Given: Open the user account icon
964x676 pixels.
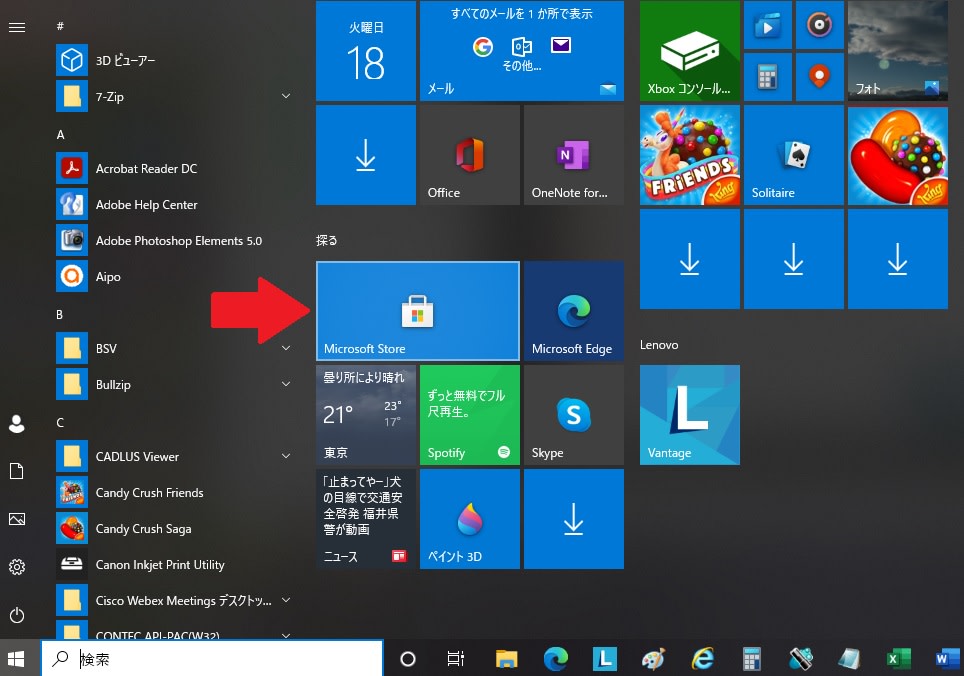Looking at the screenshot, I should point(17,423).
